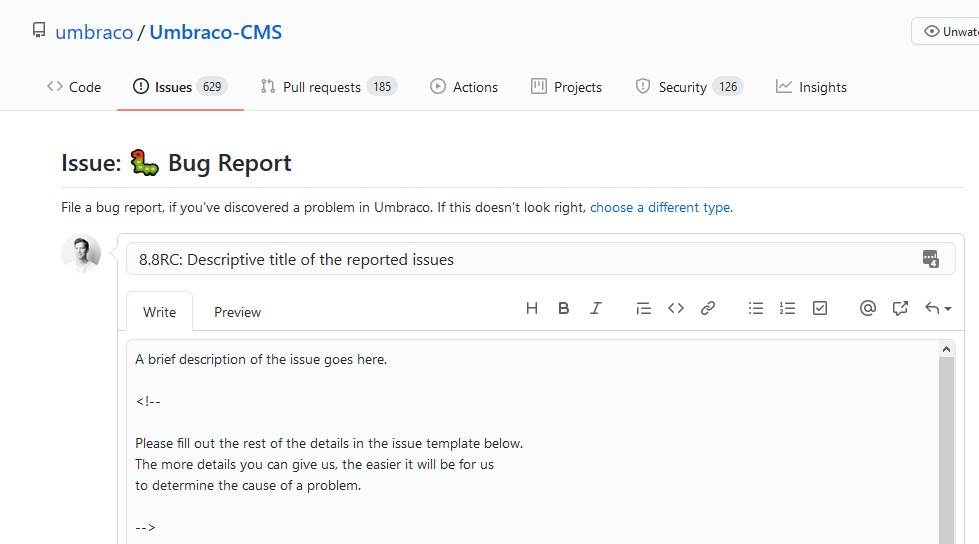Click the Issues count badge 629
Viewport: 979px width, 544px height.
[x=212, y=87]
